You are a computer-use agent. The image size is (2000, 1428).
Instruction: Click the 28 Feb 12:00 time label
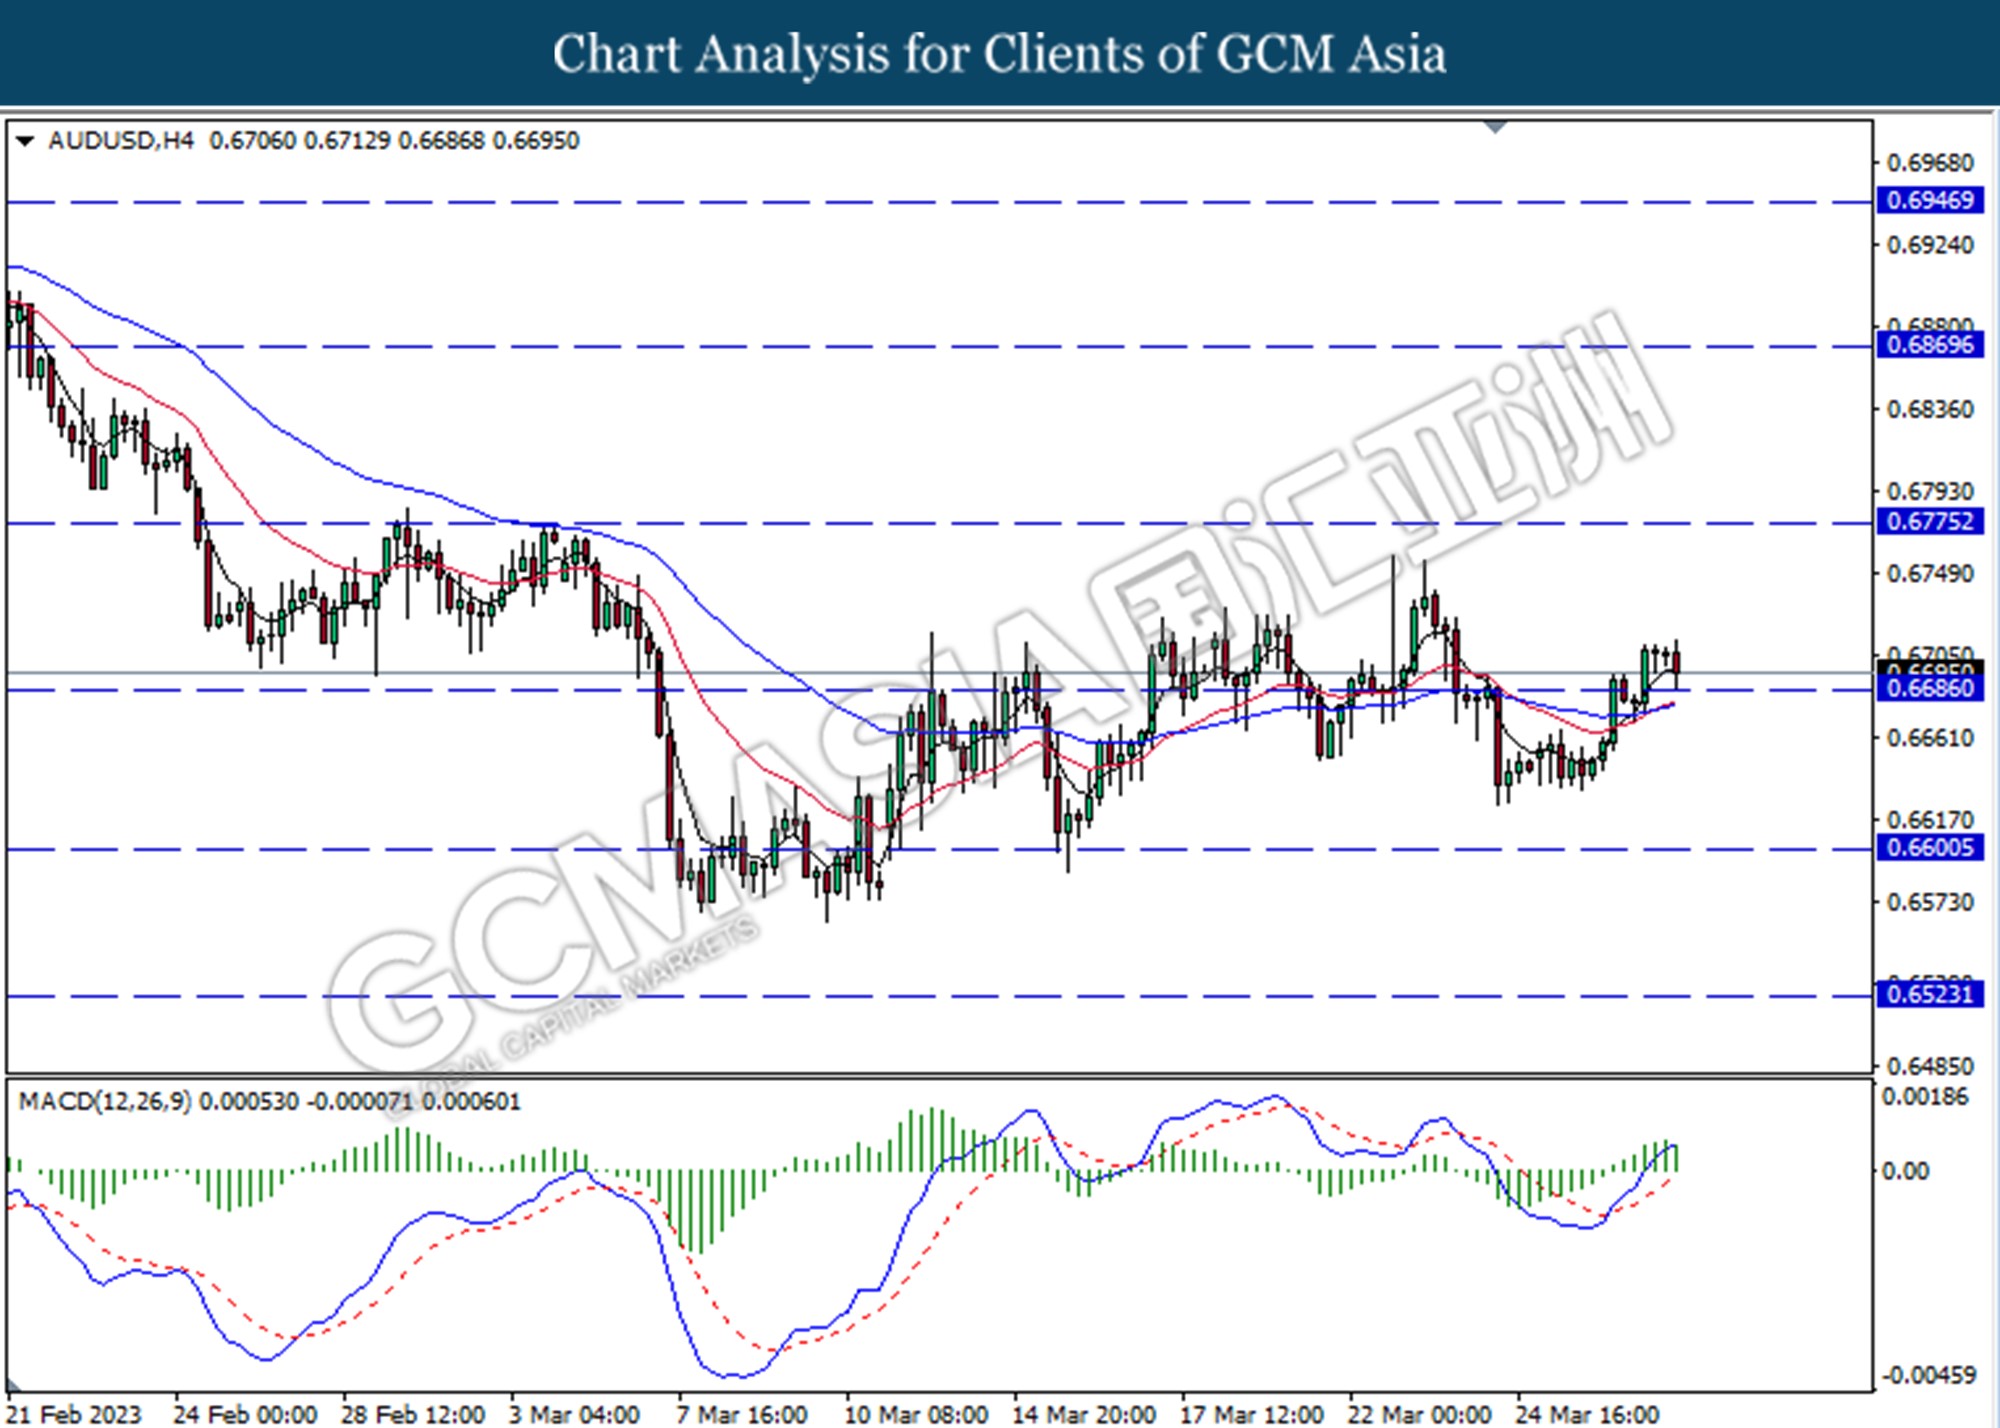tap(413, 1415)
